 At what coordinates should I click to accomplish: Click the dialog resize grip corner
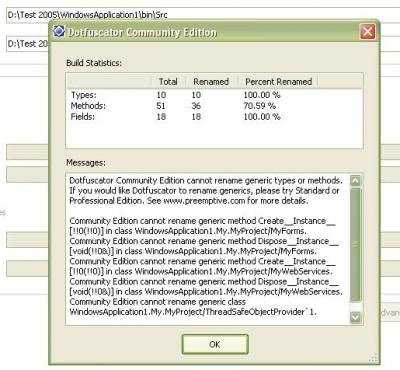click(x=373, y=358)
